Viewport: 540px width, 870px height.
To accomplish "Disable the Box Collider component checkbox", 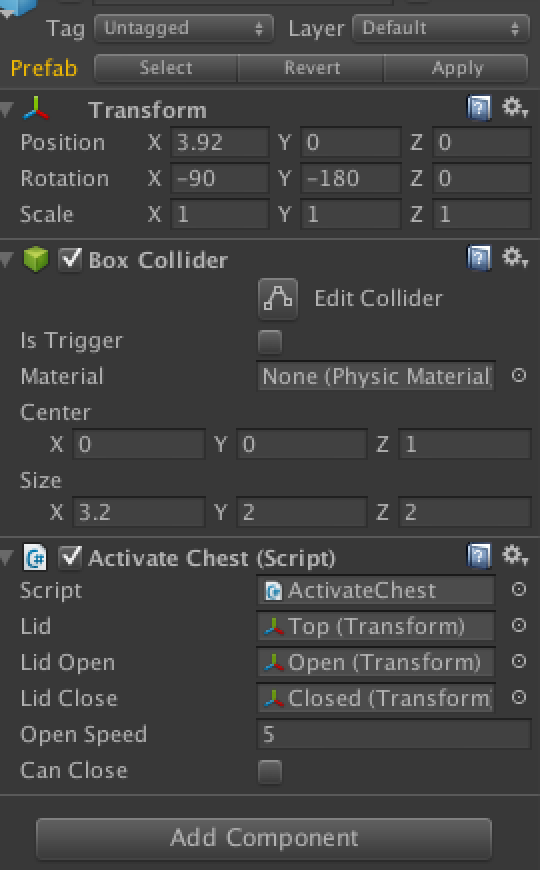I will [x=70, y=259].
